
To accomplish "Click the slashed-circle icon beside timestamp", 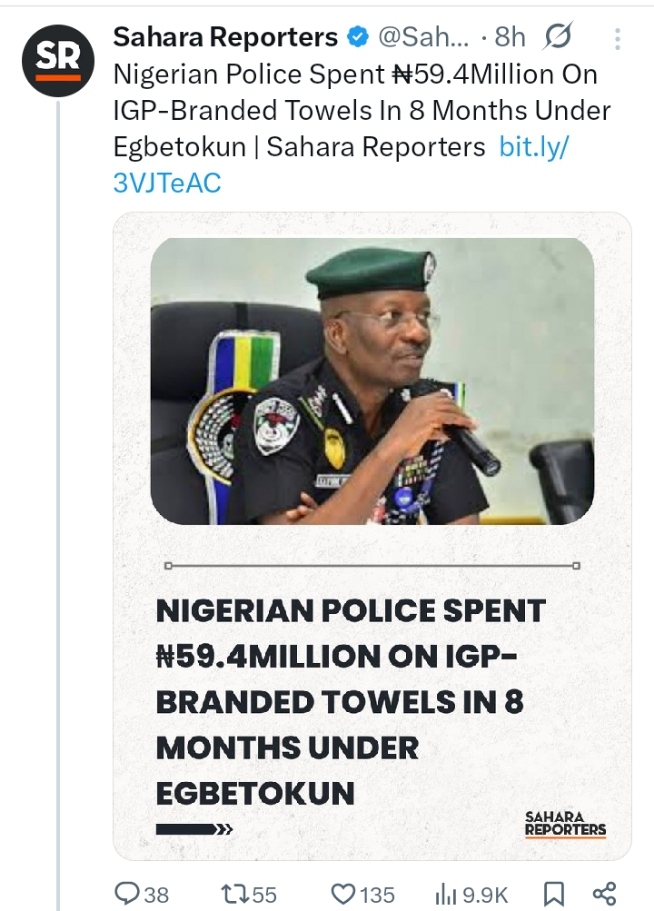I will click(558, 38).
